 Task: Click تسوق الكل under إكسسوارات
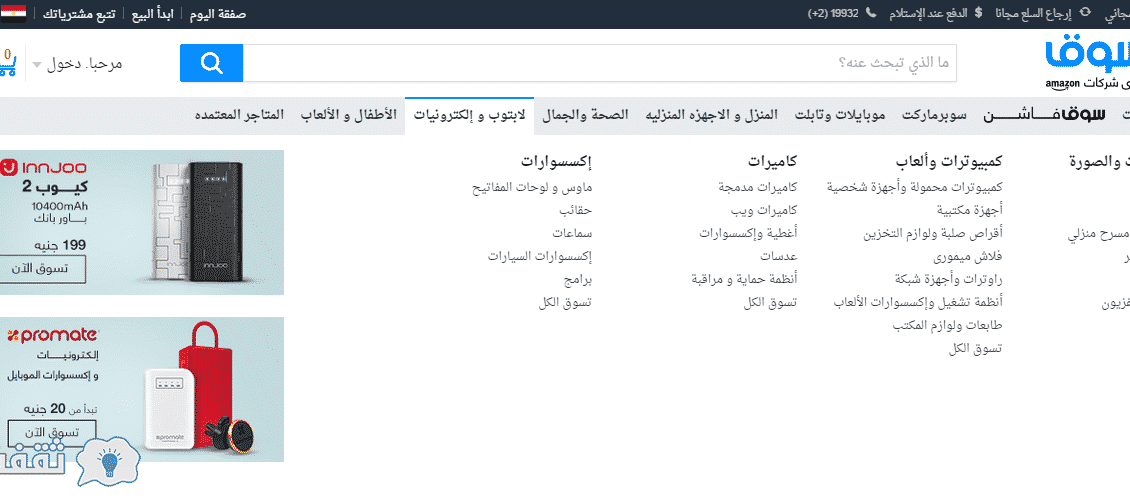click(x=565, y=302)
